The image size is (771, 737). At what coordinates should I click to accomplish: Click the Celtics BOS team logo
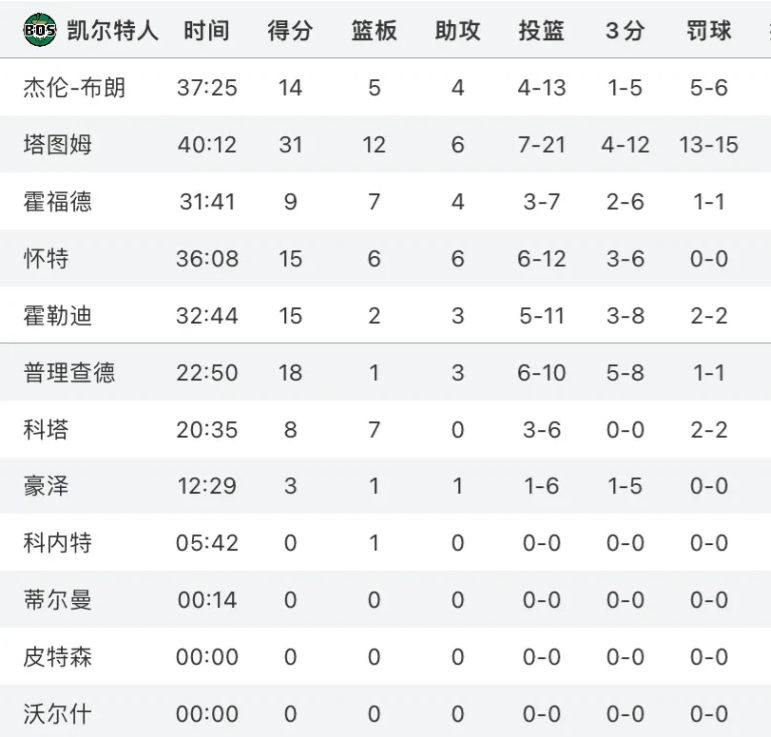[40, 30]
